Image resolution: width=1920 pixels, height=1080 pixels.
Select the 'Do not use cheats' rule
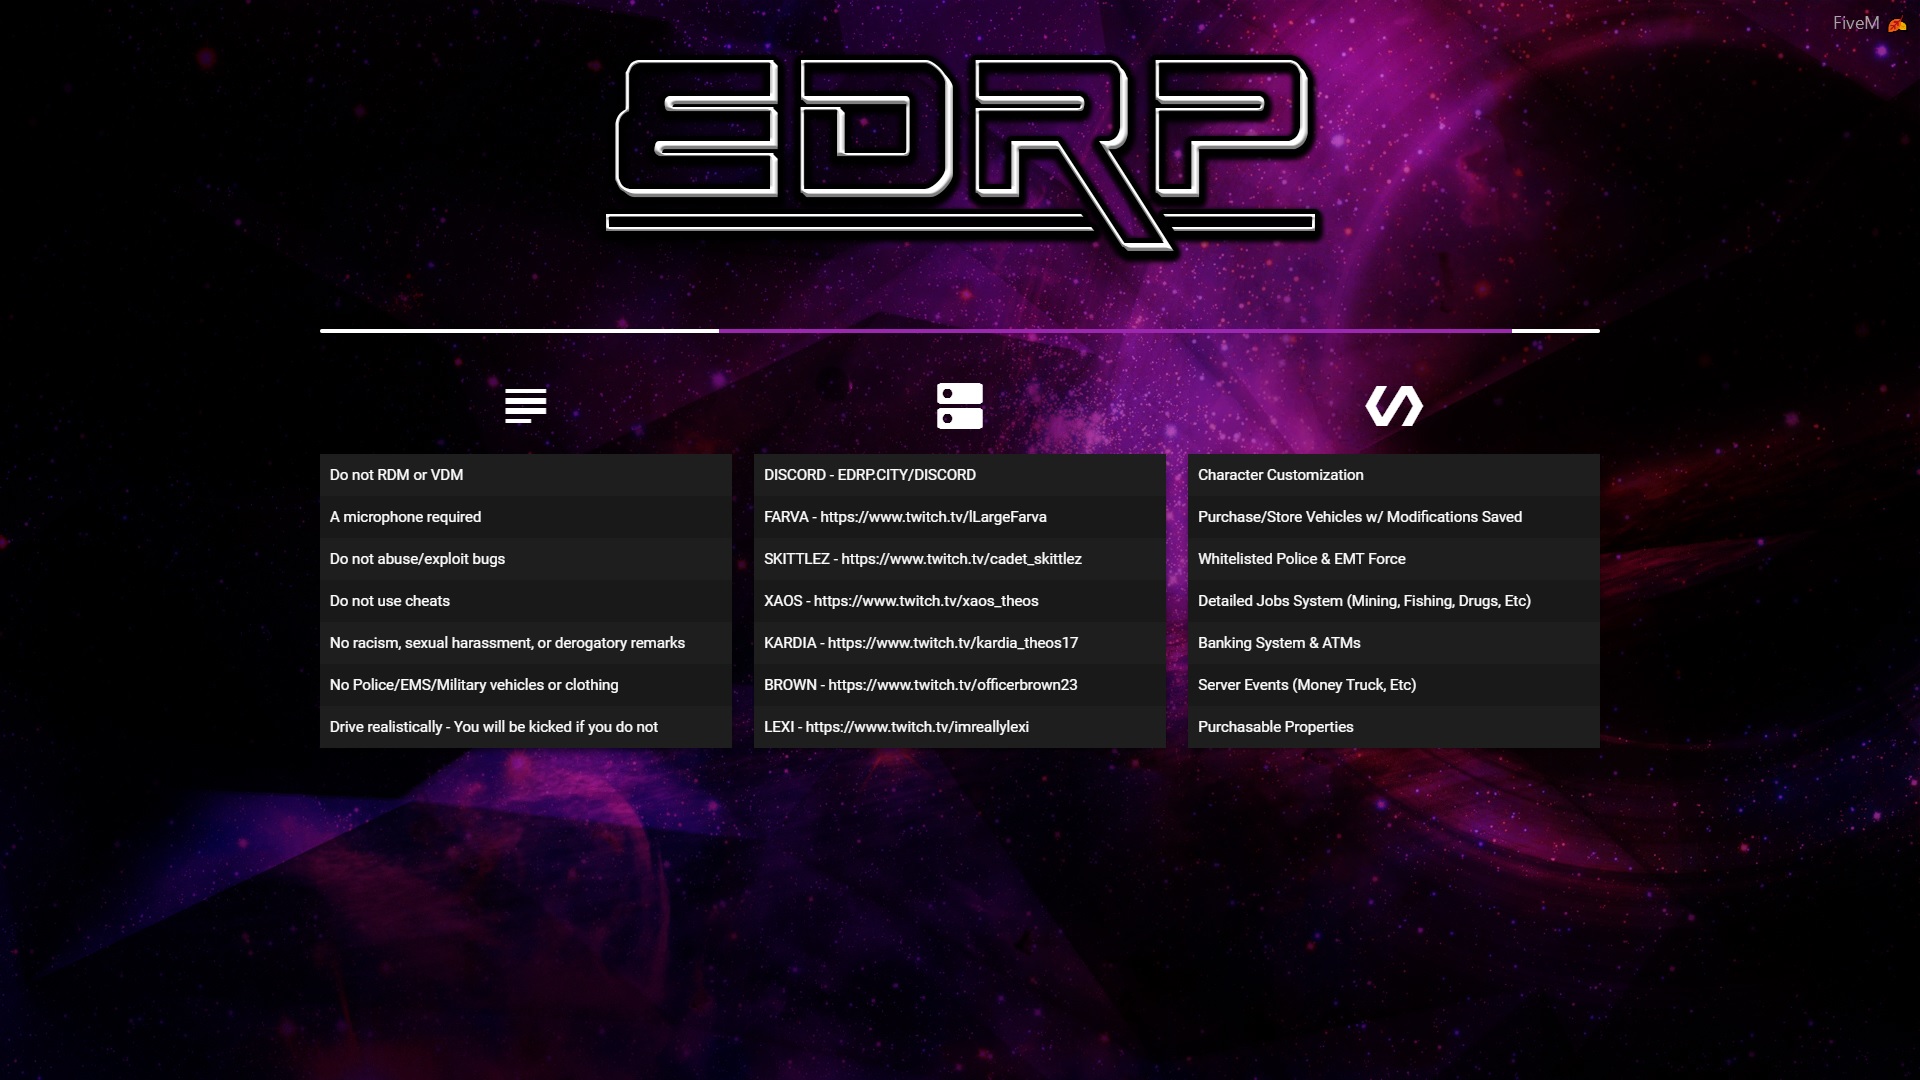pos(526,601)
